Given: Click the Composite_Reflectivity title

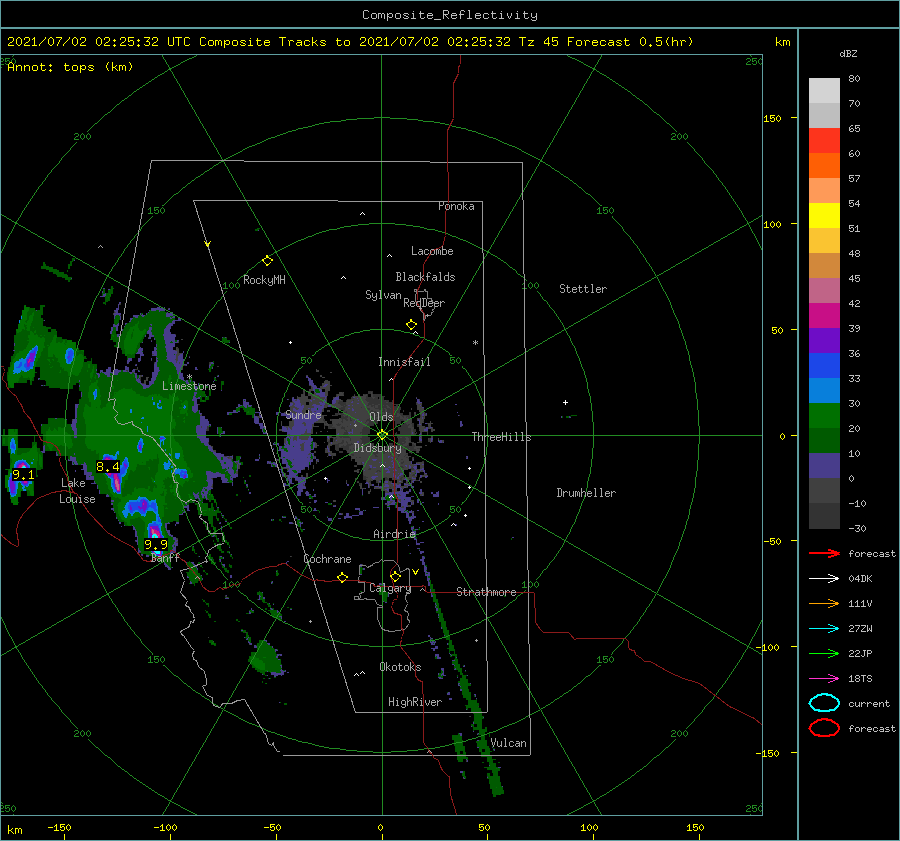Looking at the screenshot, I should pyautogui.click(x=450, y=15).
